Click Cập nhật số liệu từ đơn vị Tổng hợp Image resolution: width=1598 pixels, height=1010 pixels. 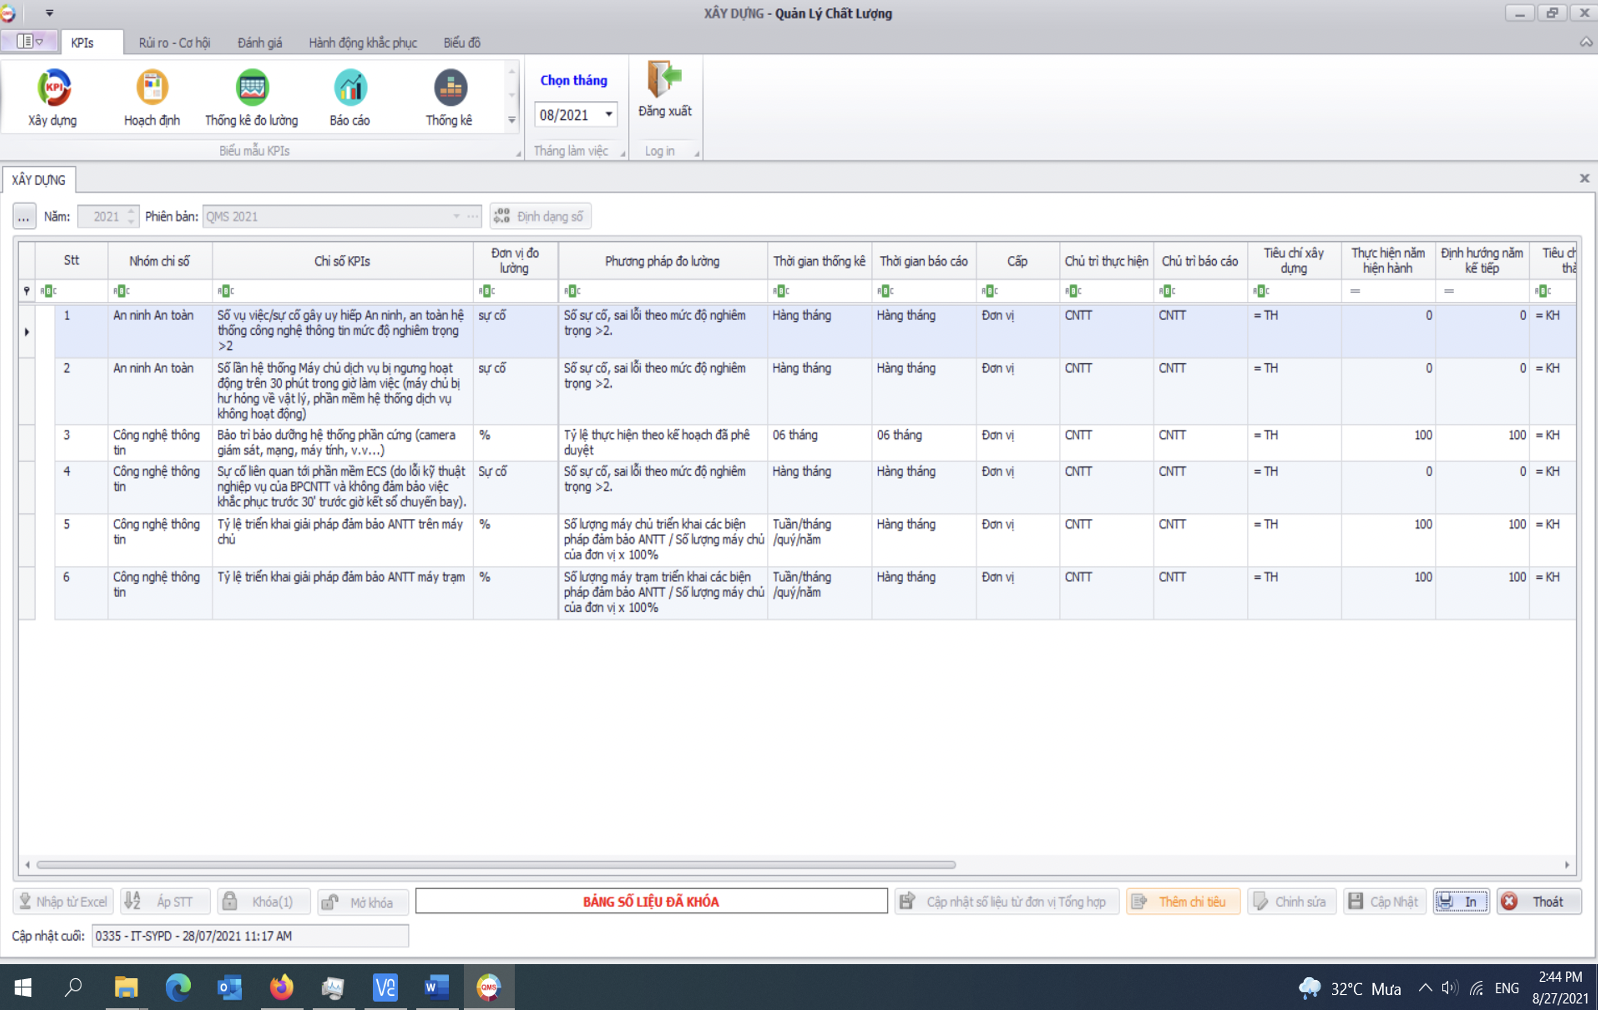[1007, 901]
